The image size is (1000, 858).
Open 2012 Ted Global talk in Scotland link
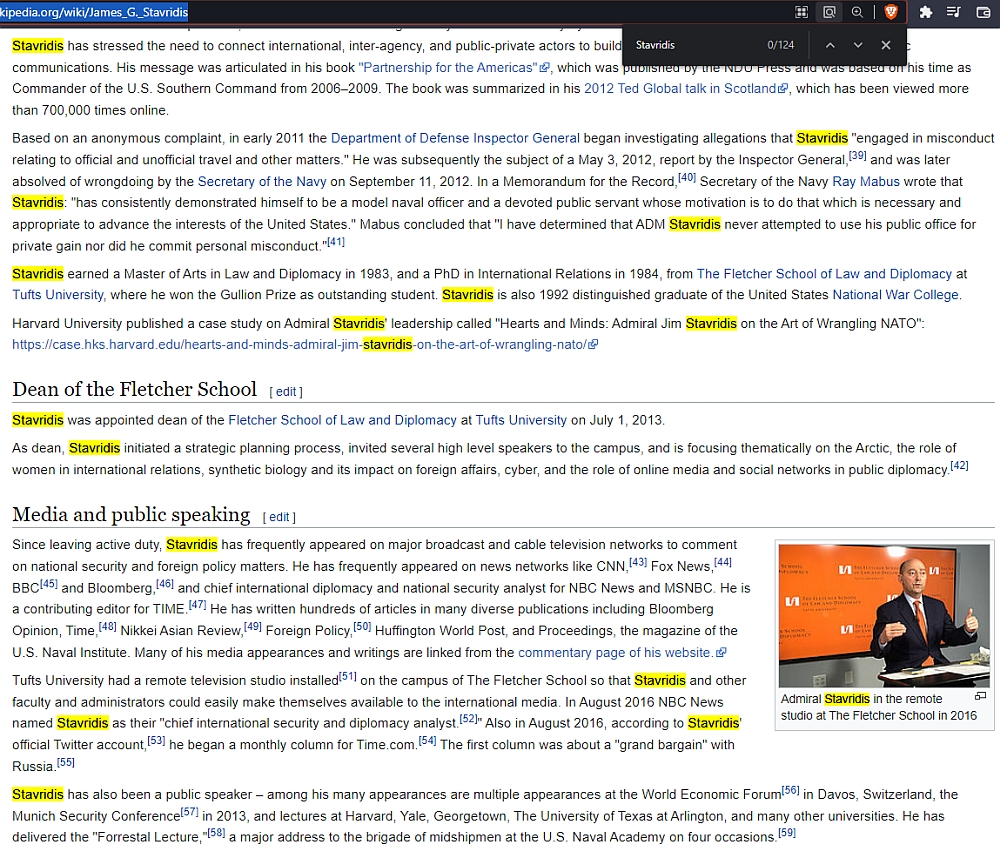[686, 89]
